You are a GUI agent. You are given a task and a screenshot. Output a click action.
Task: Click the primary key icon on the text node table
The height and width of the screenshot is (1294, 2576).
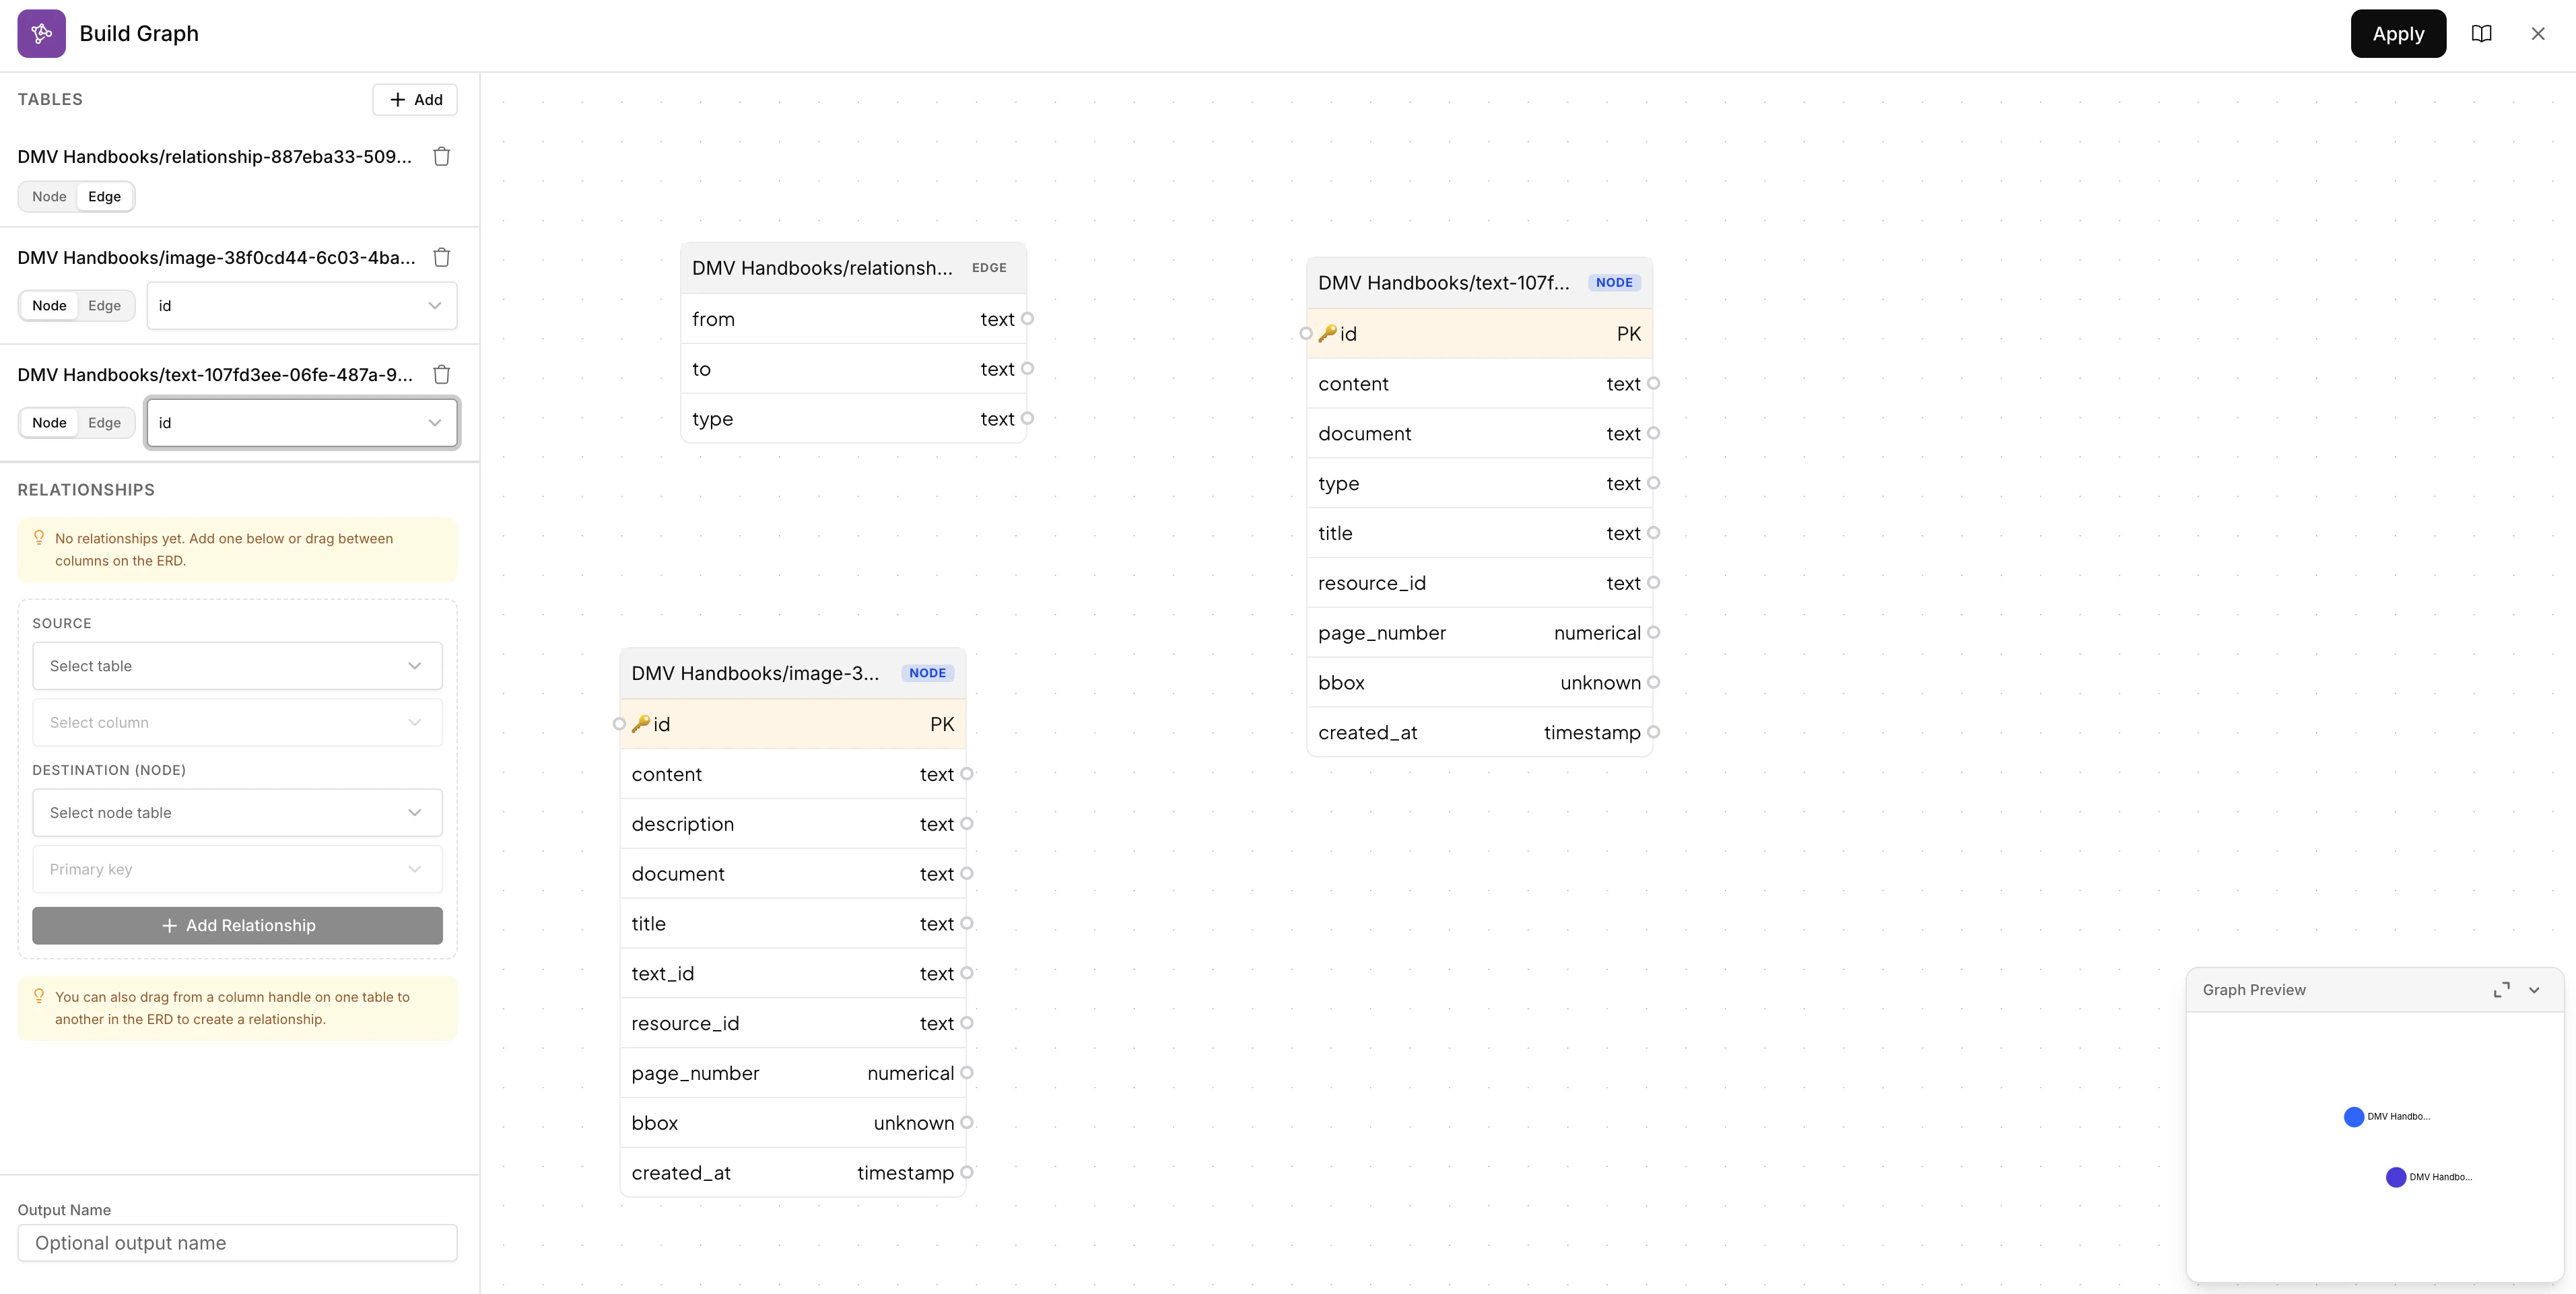(1328, 333)
